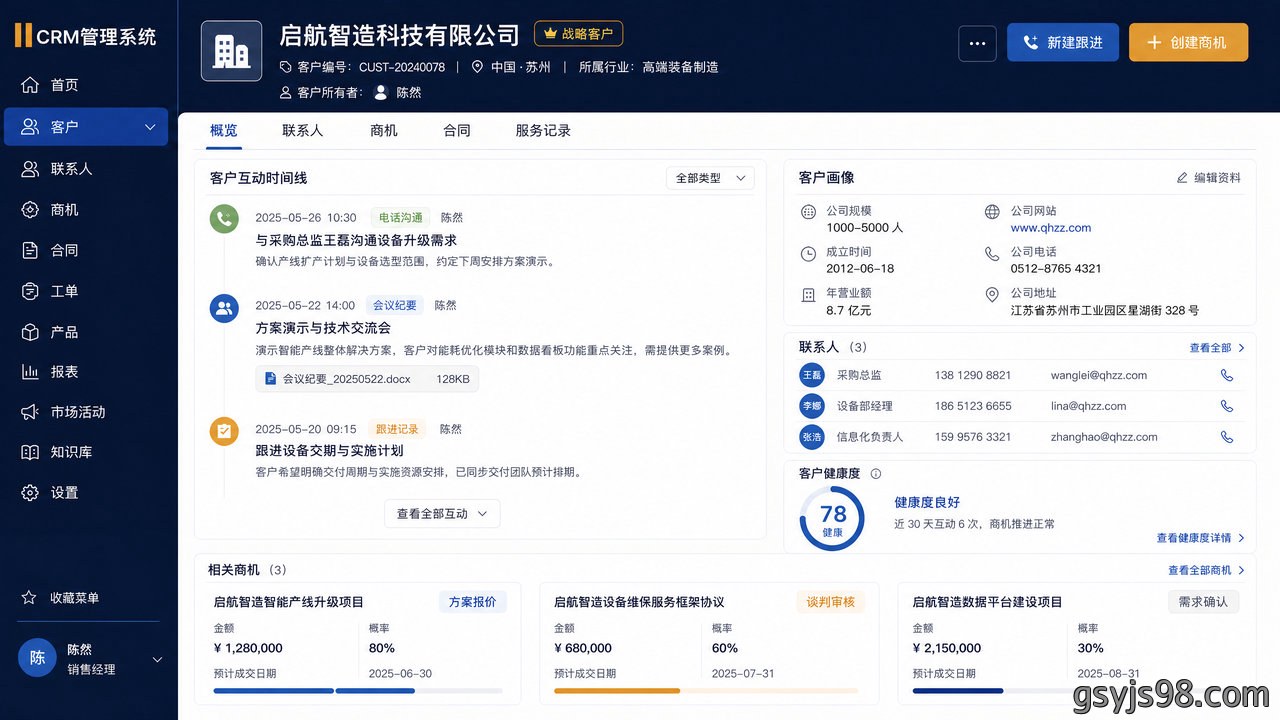The width and height of the screenshot is (1280, 720).
Task: Click the health score 78 ring
Action: (x=832, y=518)
